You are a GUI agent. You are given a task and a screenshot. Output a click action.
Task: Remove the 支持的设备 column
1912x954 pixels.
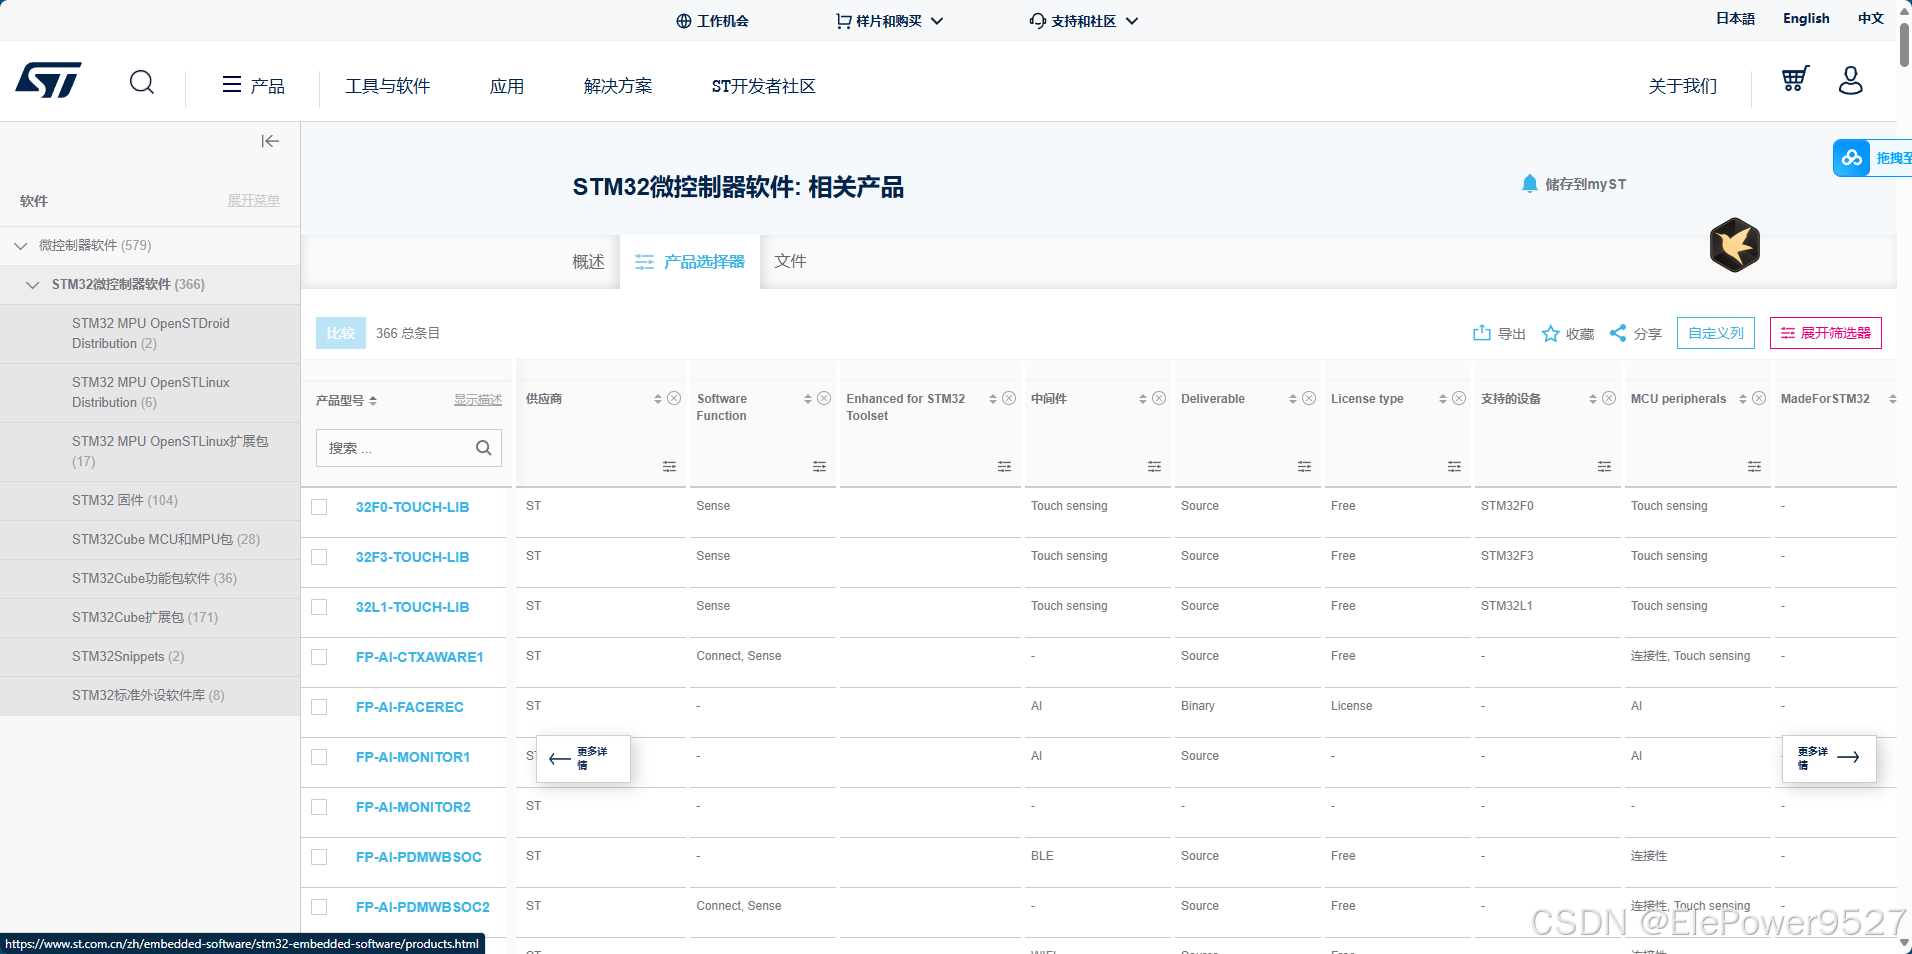1609,398
